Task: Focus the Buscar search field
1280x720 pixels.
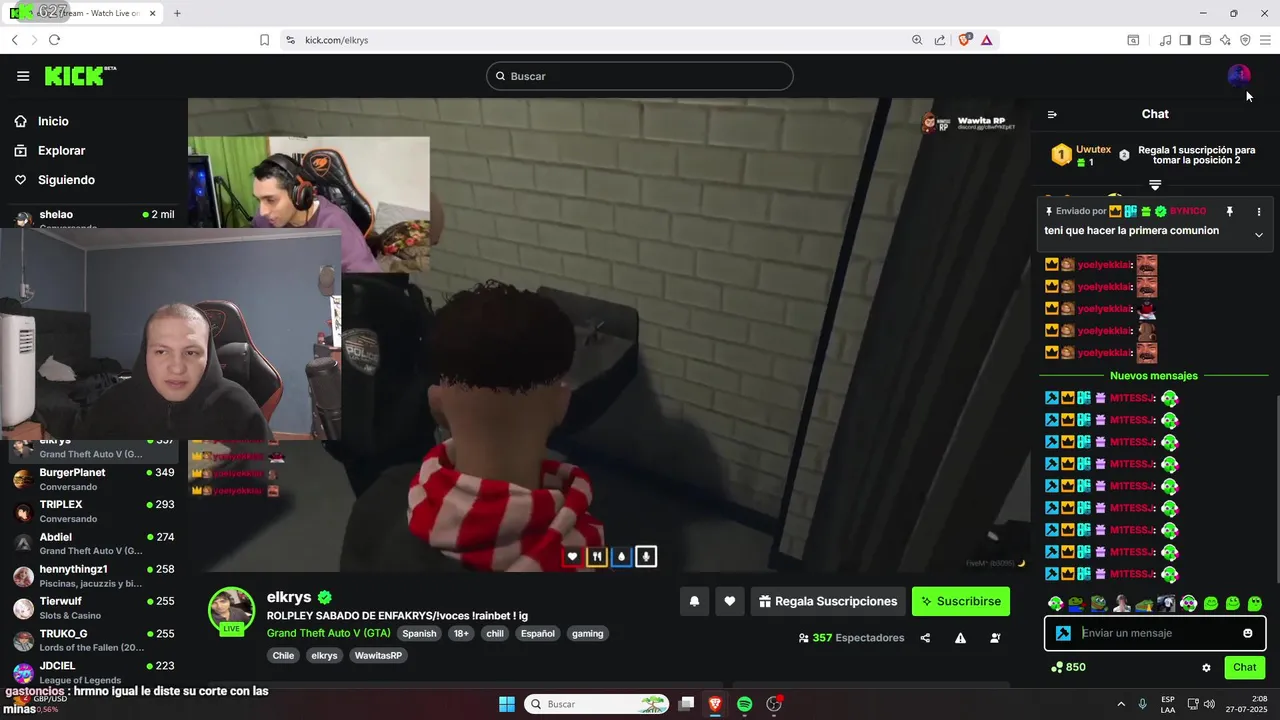Action: pos(640,76)
